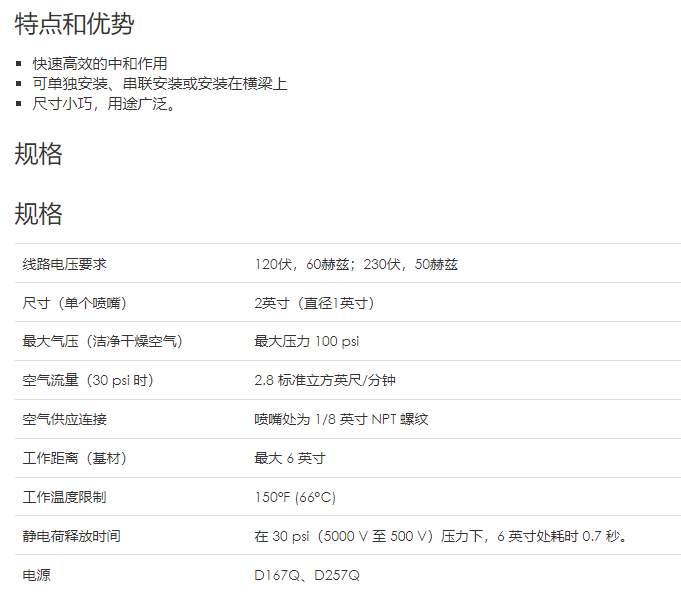Select the 线路电压要求 row label
The height and width of the screenshot is (601, 681).
(x=64, y=264)
